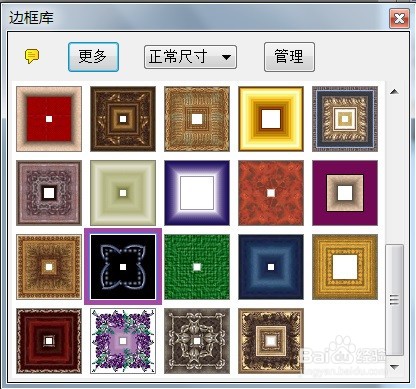Select the red square border thumbnail
Viewport: 416px width, 389px height.
click(x=49, y=119)
